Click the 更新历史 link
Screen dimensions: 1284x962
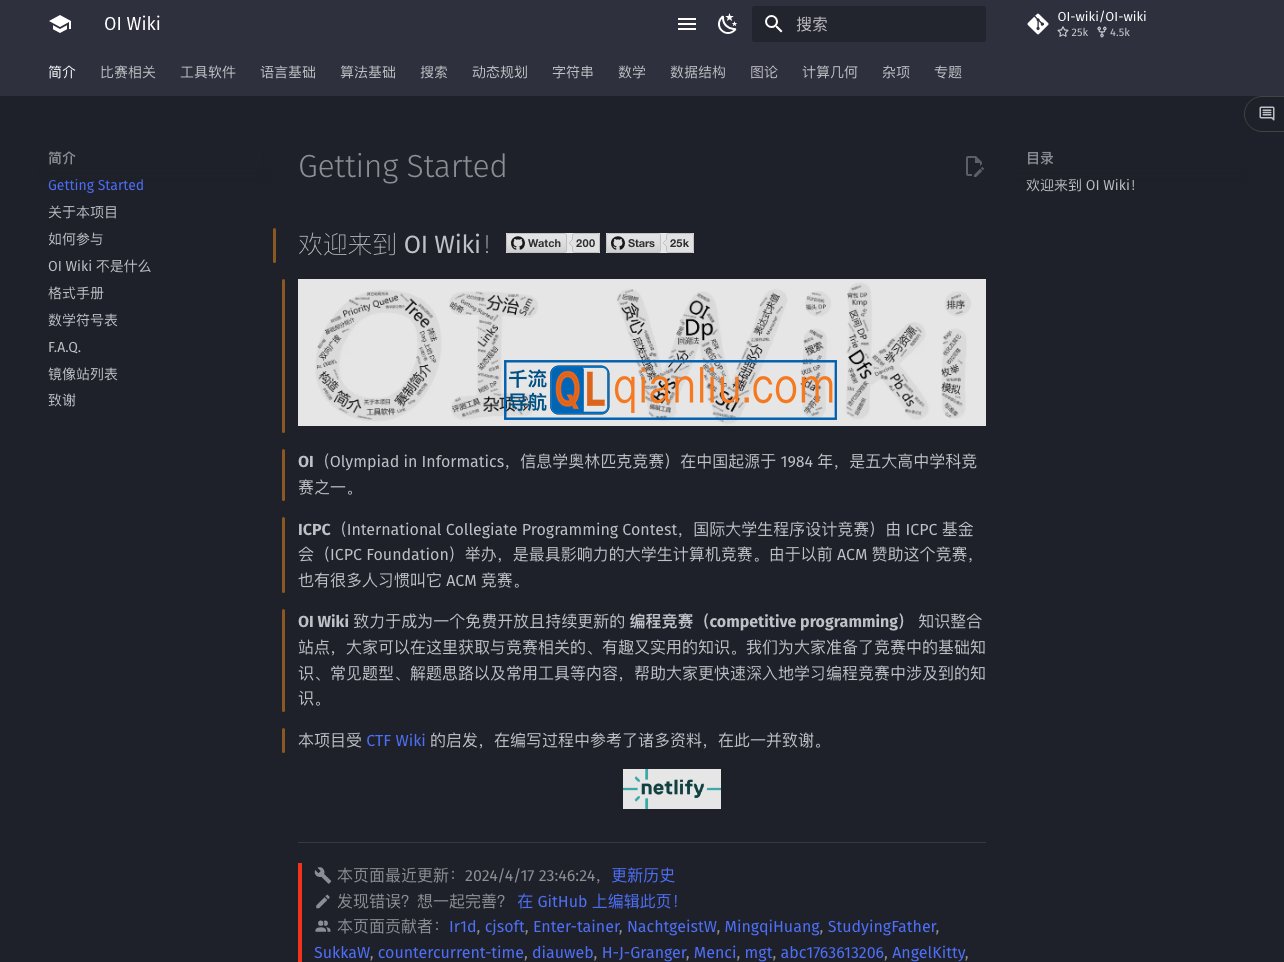coord(643,875)
